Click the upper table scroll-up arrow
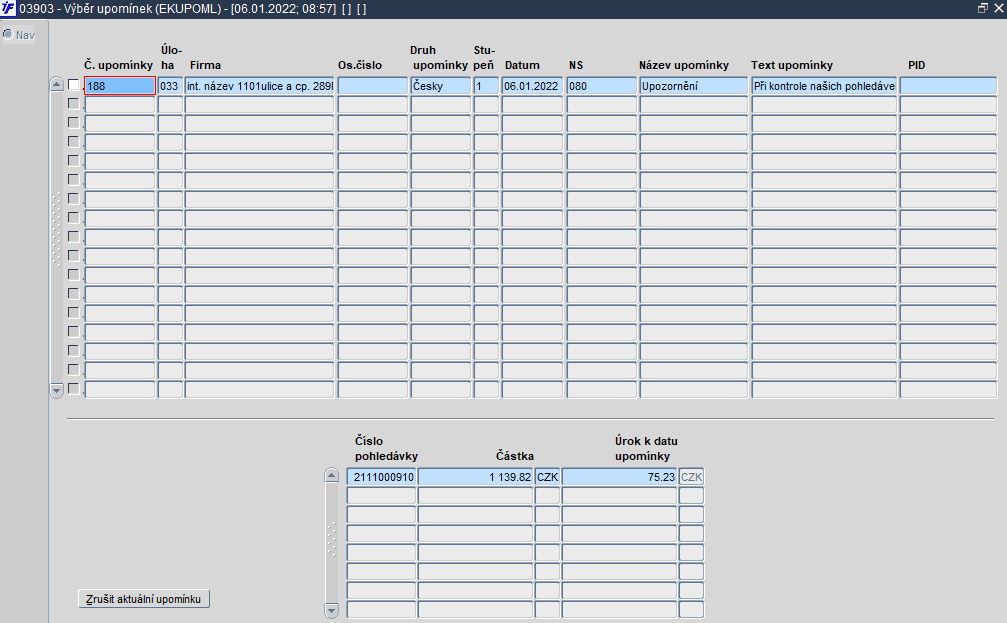Image resolution: width=1007 pixels, height=623 pixels. click(57, 85)
